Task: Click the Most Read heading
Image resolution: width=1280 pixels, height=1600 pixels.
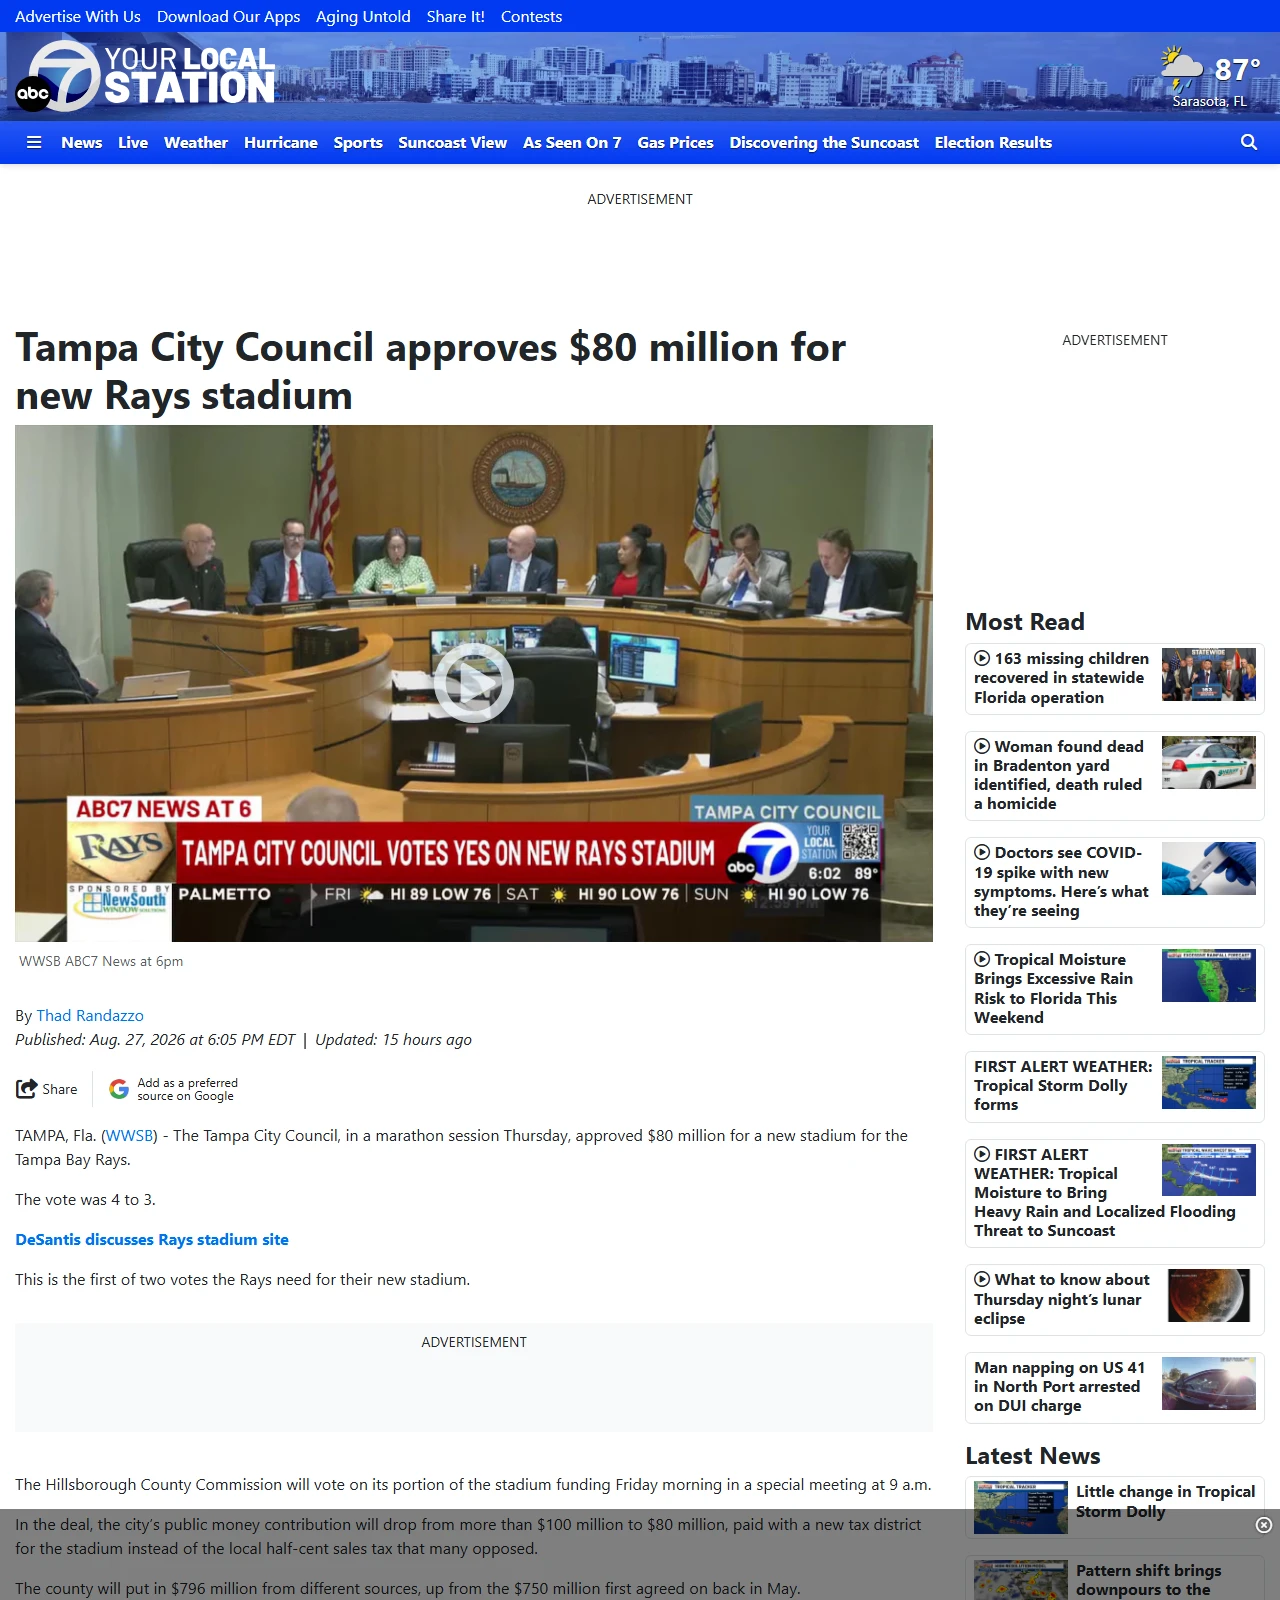Action: [x=1025, y=621]
